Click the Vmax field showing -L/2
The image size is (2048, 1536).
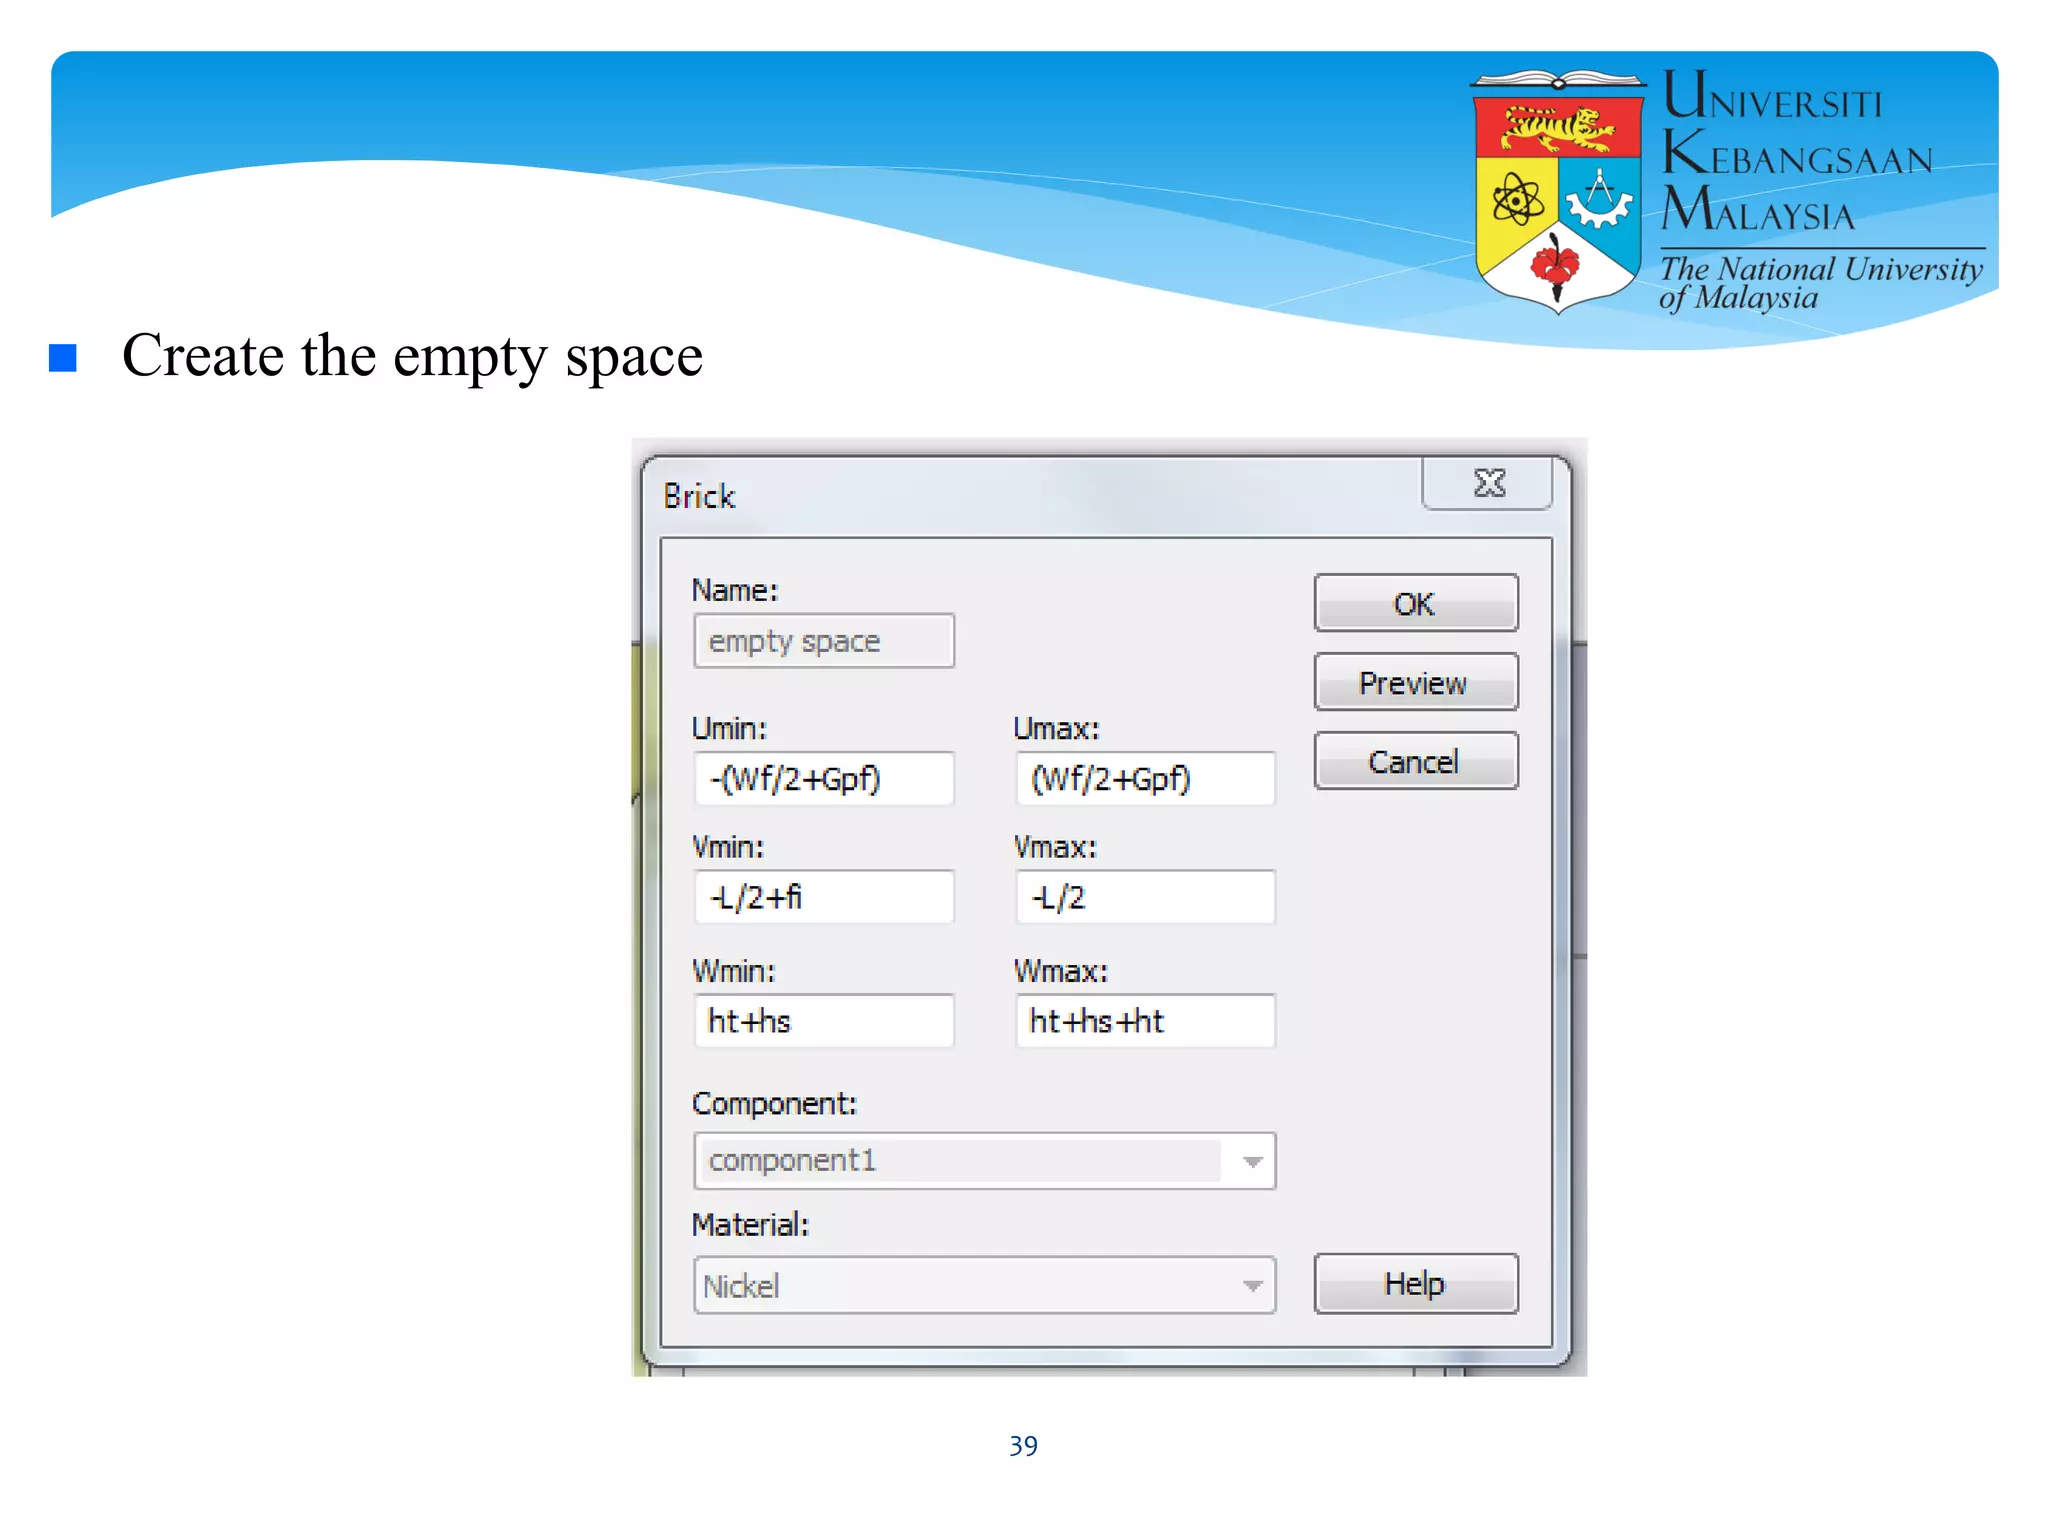tap(1145, 897)
